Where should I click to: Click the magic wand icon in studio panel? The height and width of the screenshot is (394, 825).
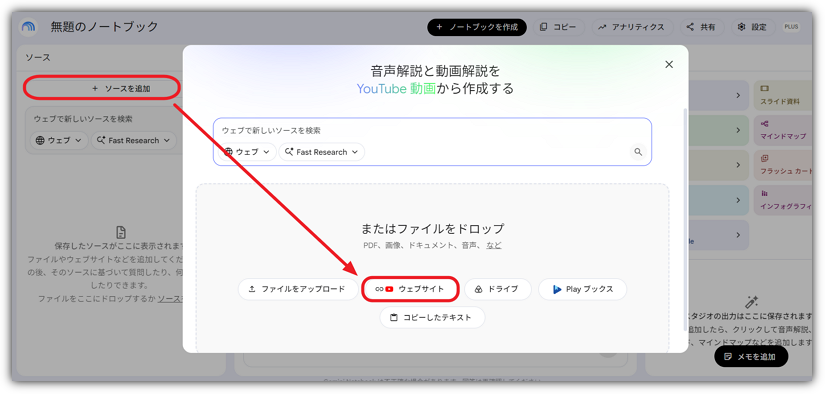pyautogui.click(x=751, y=302)
